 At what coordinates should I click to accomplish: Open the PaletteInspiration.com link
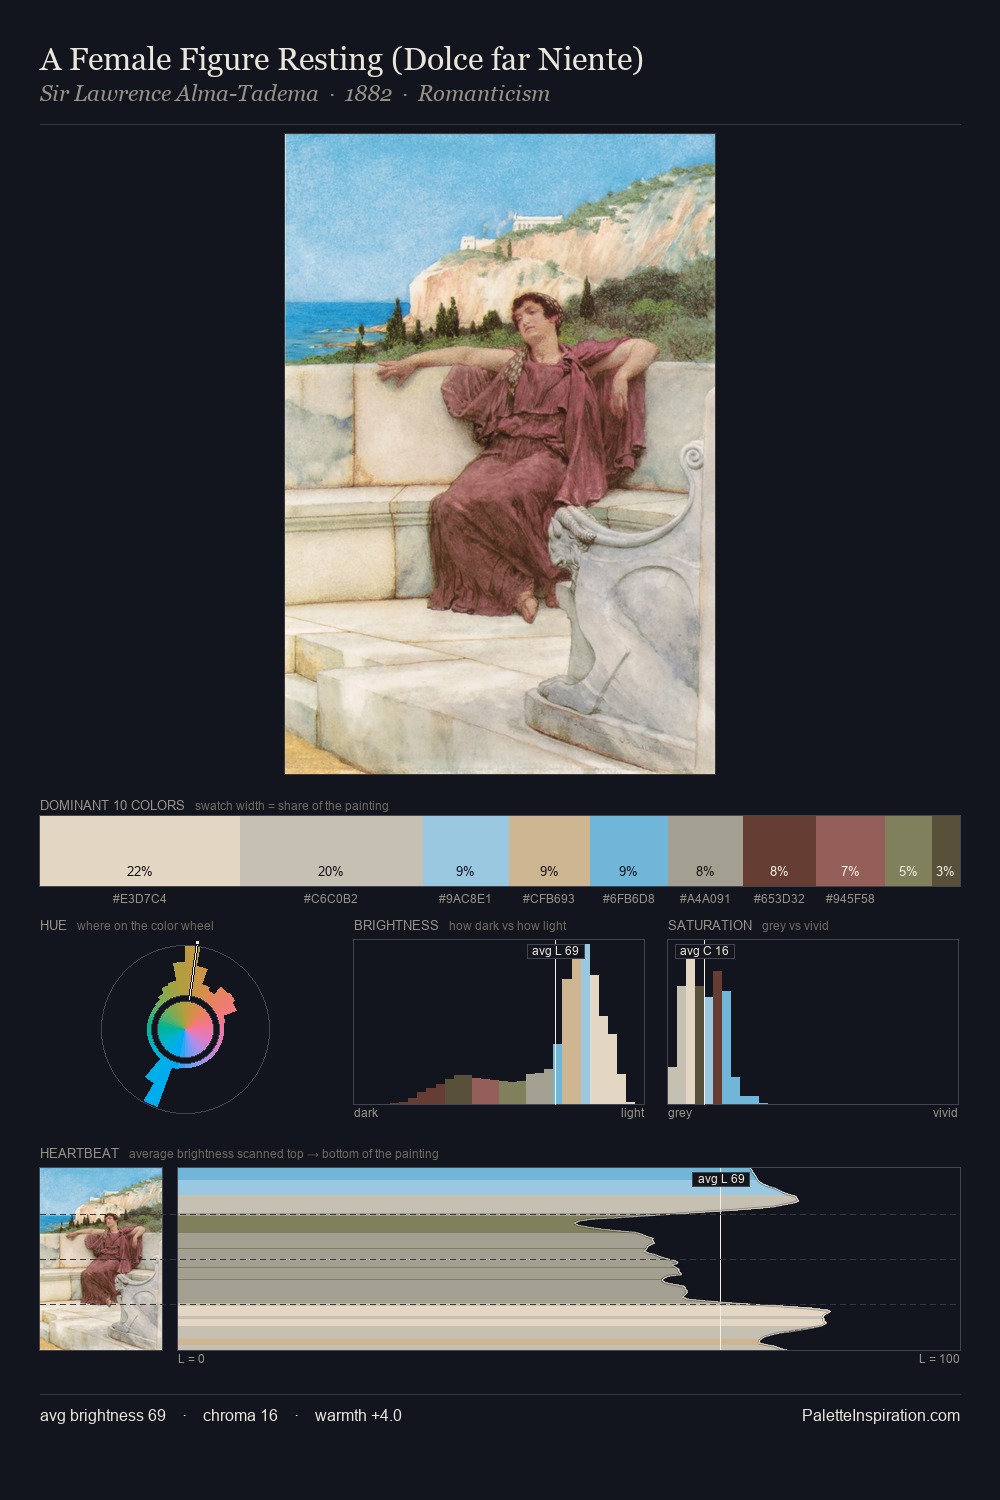(881, 1416)
